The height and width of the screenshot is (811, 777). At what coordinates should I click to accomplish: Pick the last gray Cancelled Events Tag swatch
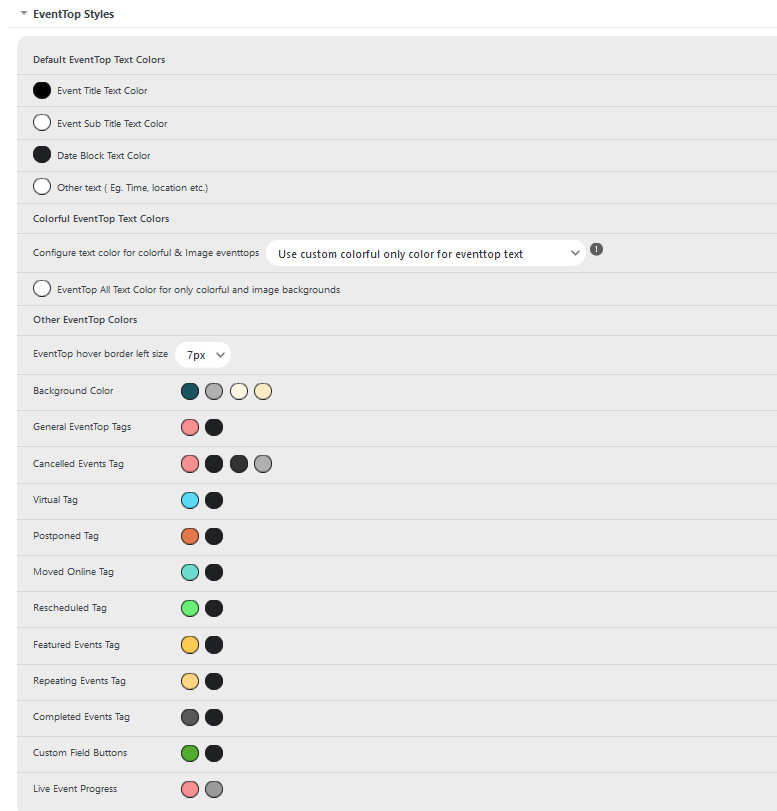coord(263,464)
